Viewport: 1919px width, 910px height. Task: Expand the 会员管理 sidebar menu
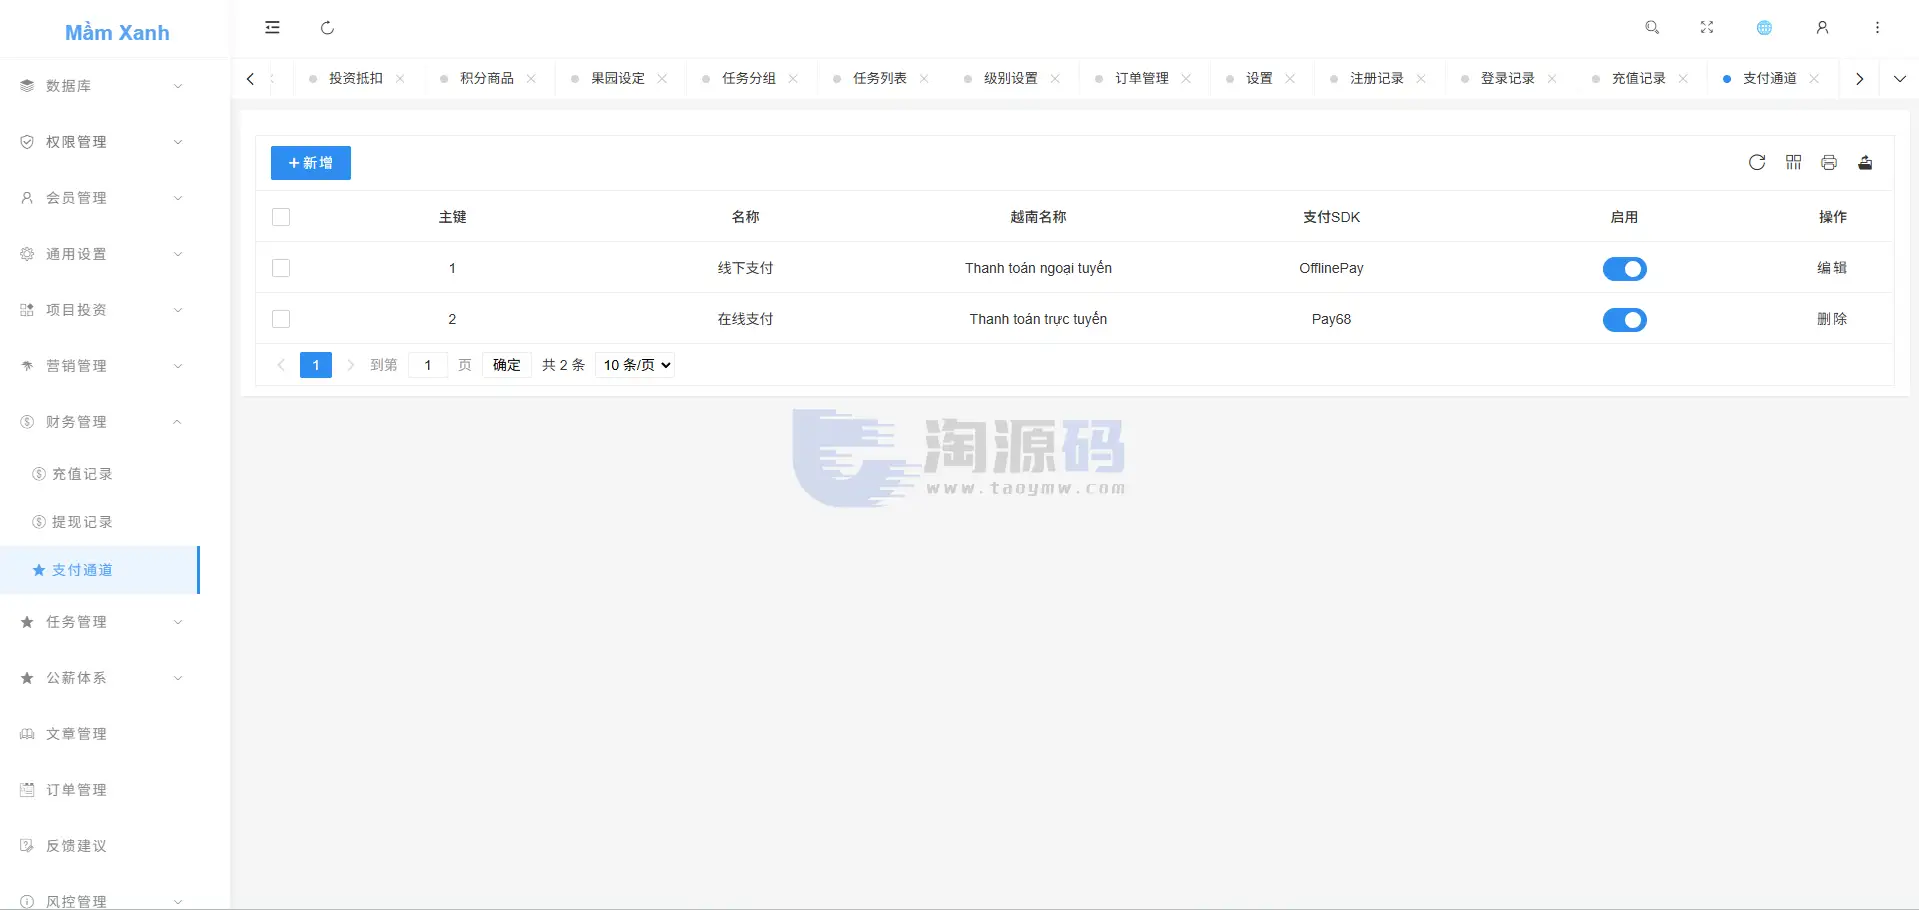[x=100, y=198]
